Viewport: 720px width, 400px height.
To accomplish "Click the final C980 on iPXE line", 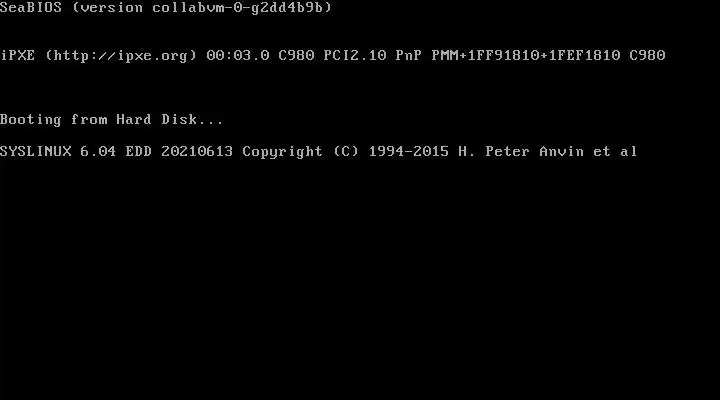I will click(x=647, y=56).
